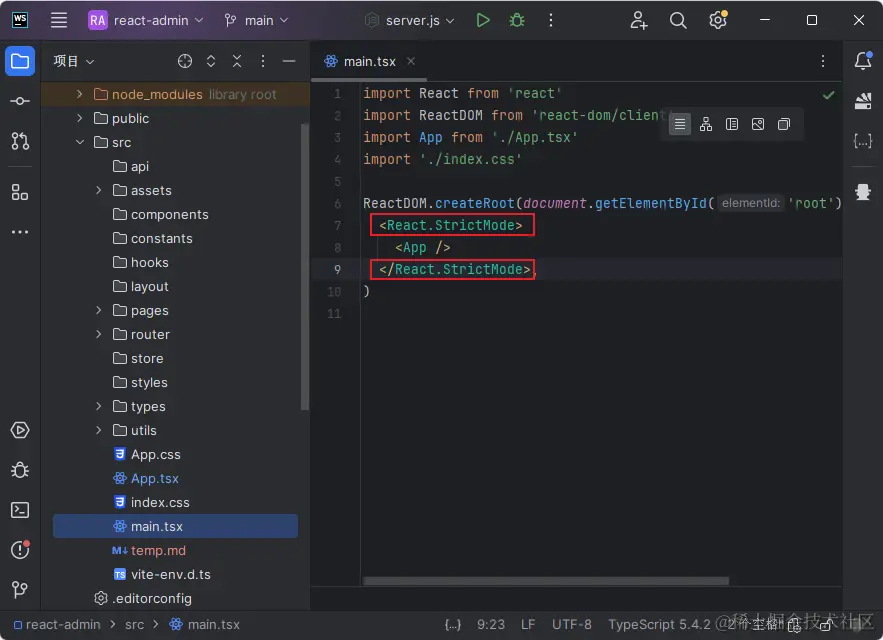Open the Pull Requests tool window
Viewport: 883px width, 640px height.
pyautogui.click(x=20, y=140)
